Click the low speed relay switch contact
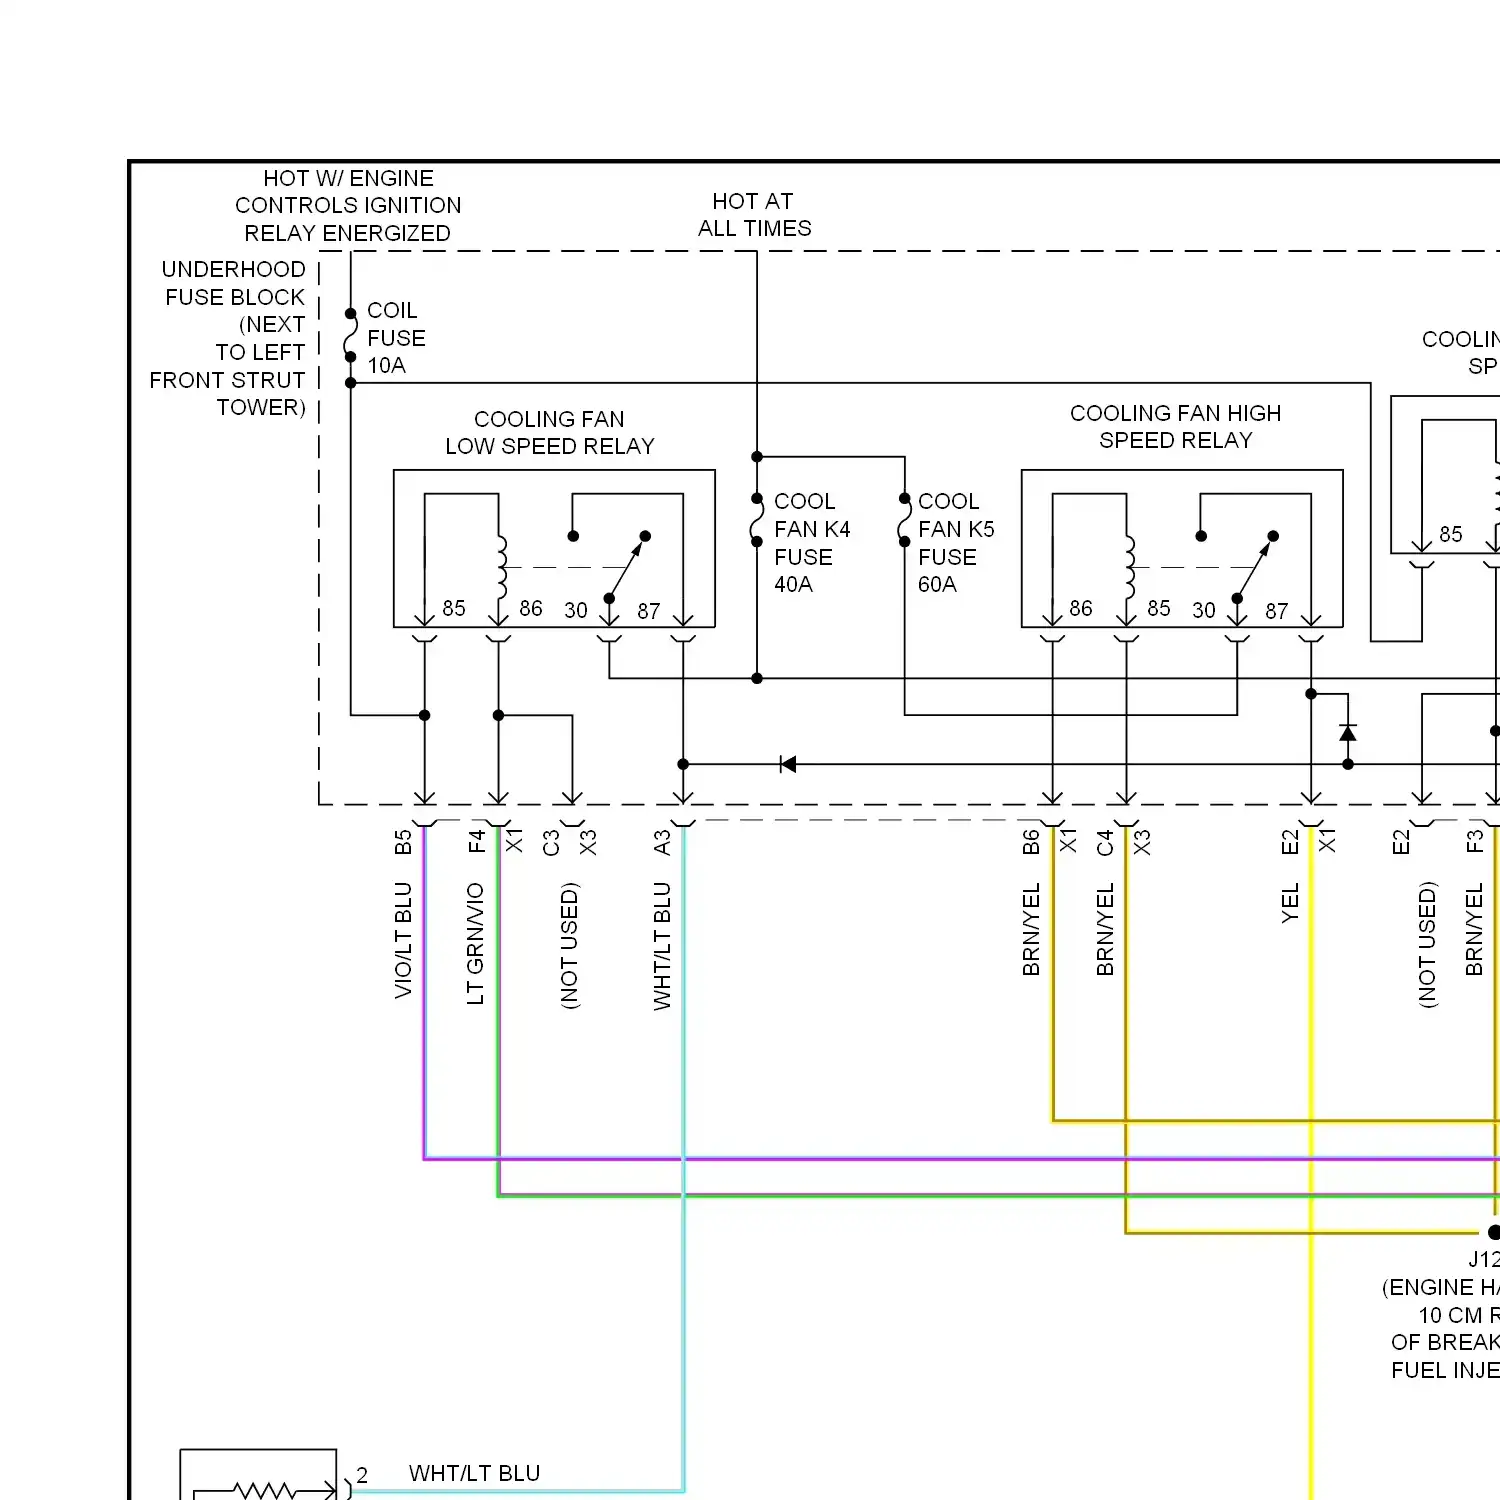Screen dimensions: 1500x1500 (x=627, y=567)
